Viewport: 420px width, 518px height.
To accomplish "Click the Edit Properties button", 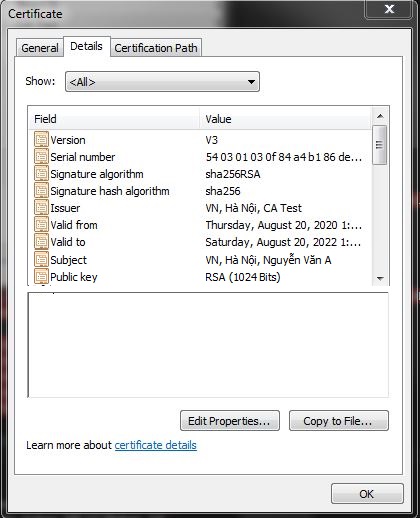I will click(230, 421).
